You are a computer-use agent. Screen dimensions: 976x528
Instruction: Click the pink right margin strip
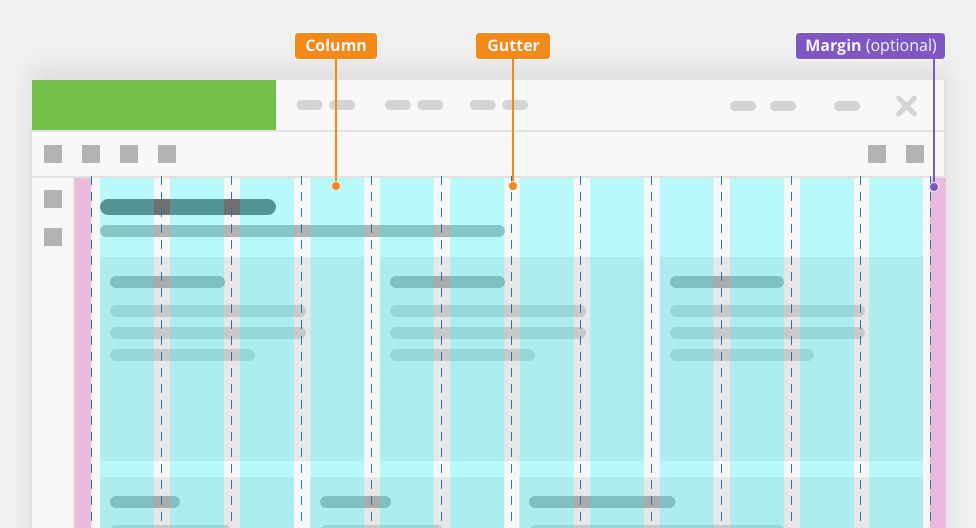[x=938, y=353]
